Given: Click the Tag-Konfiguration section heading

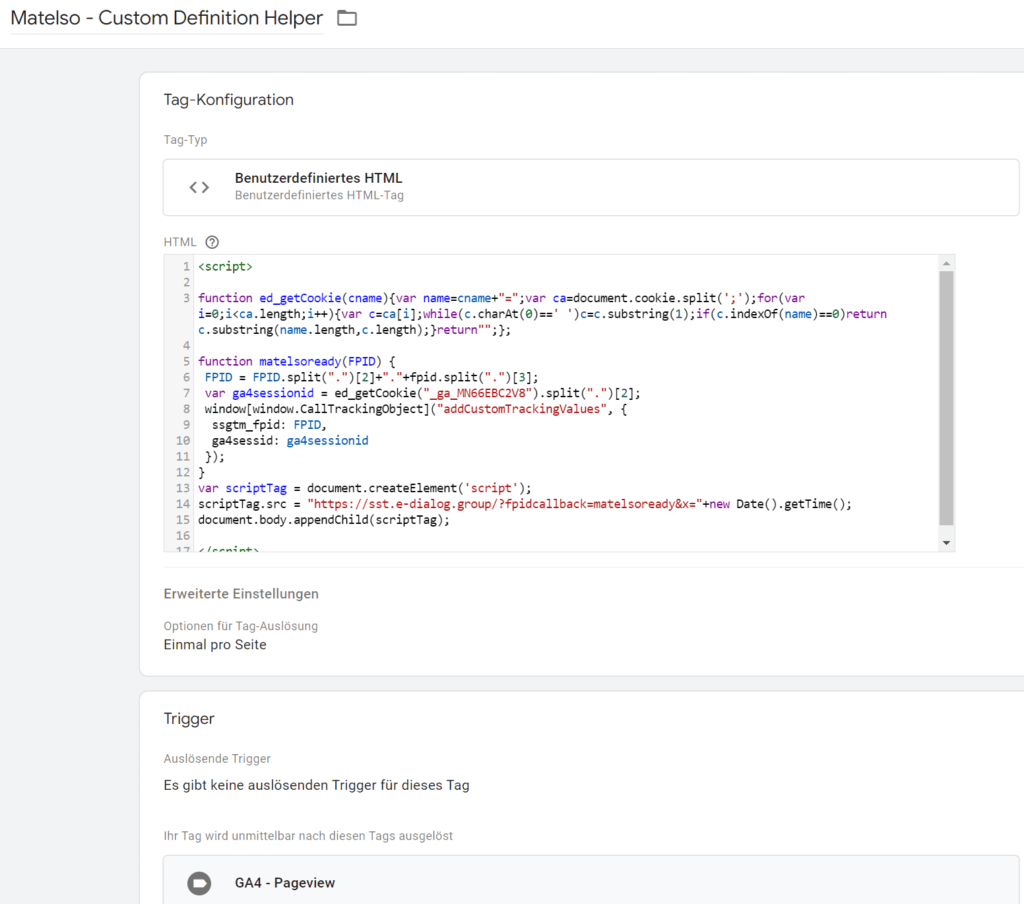Looking at the screenshot, I should pos(228,100).
